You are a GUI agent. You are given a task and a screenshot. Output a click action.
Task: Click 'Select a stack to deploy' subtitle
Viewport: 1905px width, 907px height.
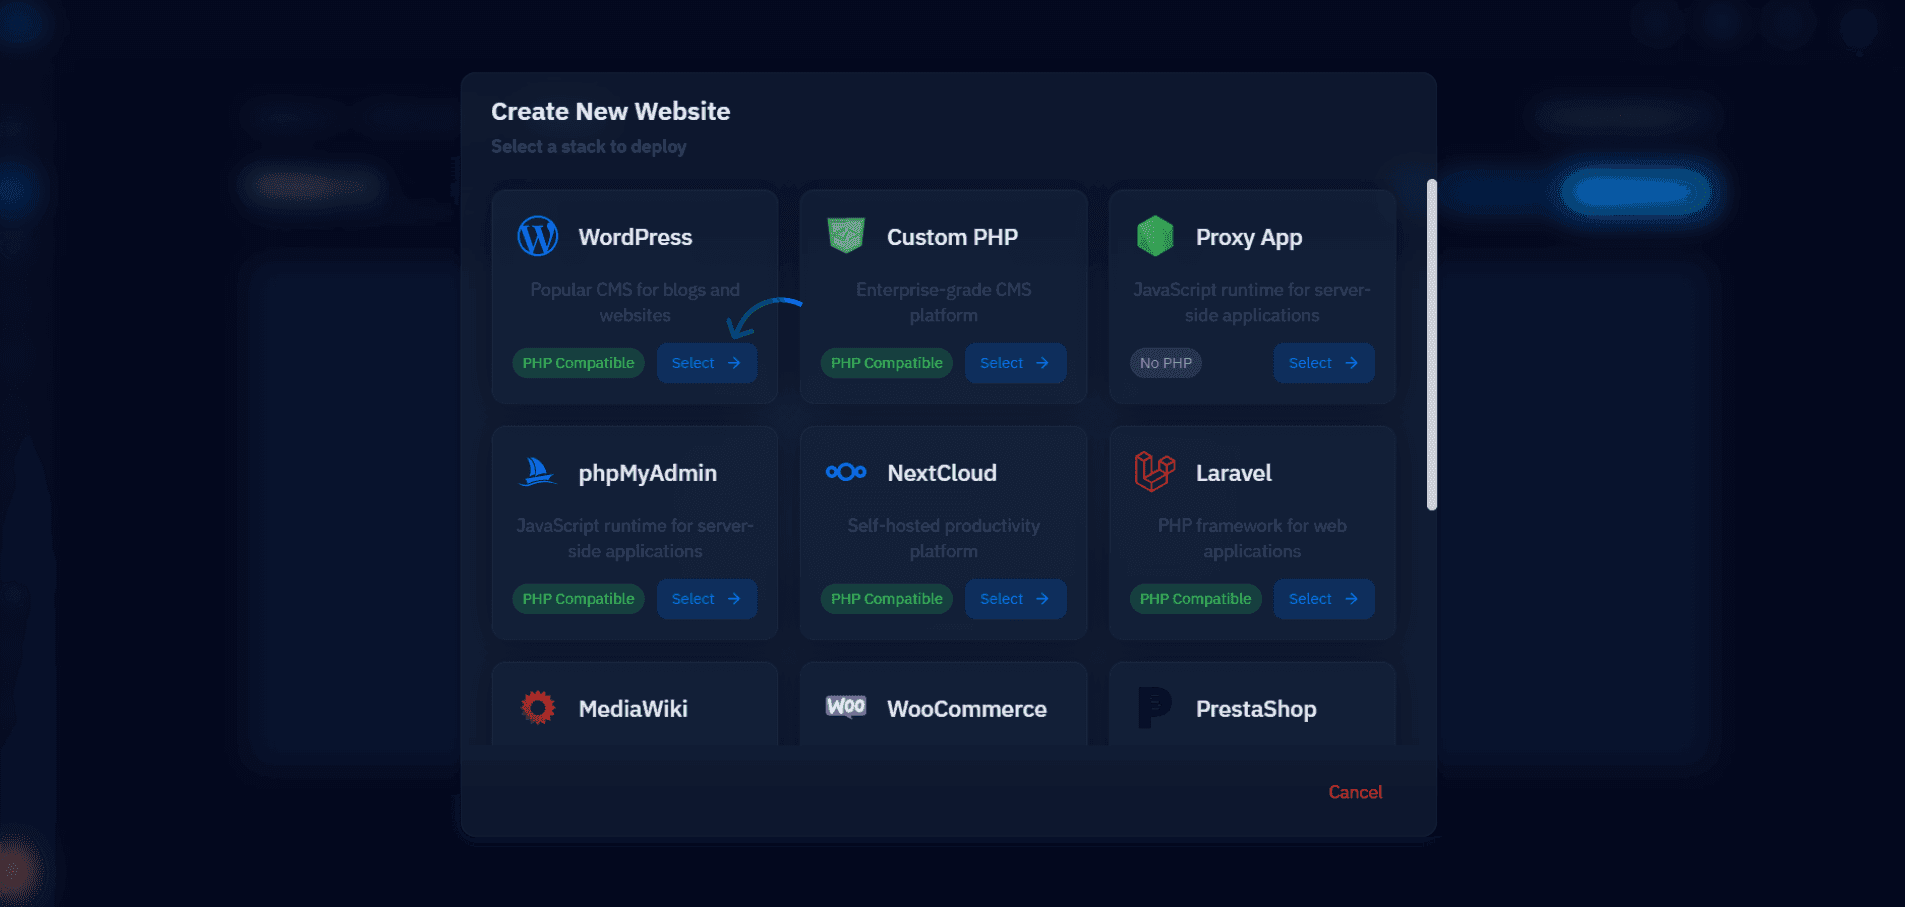tap(588, 146)
